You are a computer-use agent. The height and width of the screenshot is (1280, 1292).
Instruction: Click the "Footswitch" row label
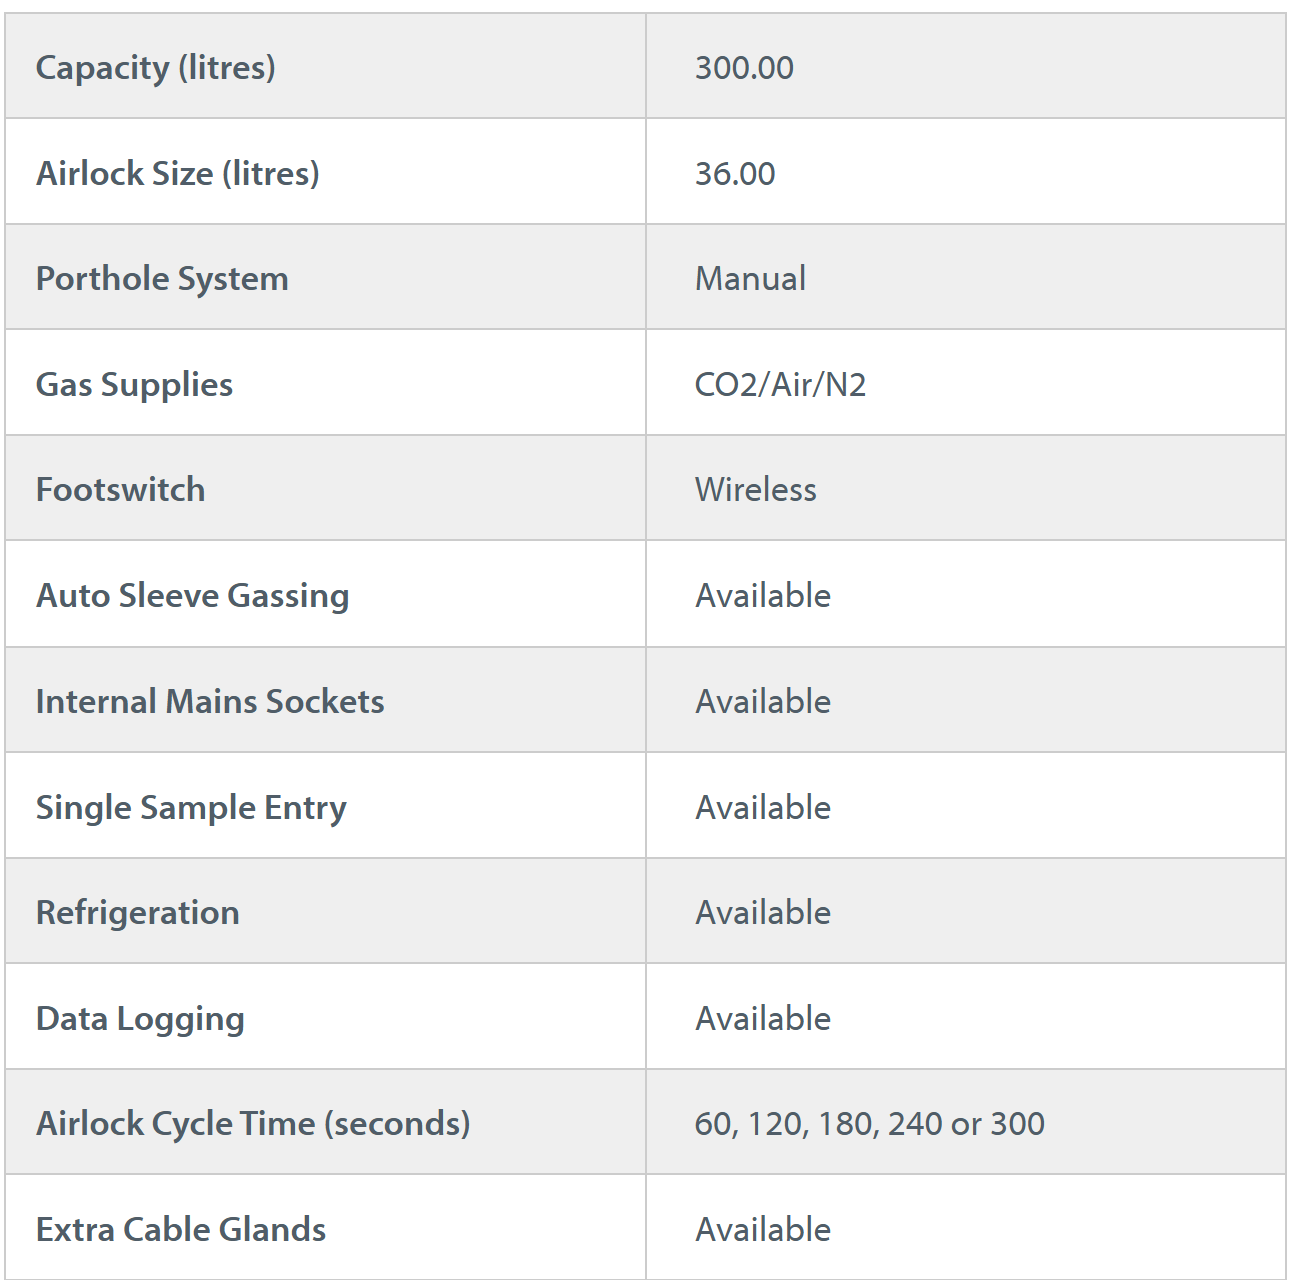pos(120,490)
